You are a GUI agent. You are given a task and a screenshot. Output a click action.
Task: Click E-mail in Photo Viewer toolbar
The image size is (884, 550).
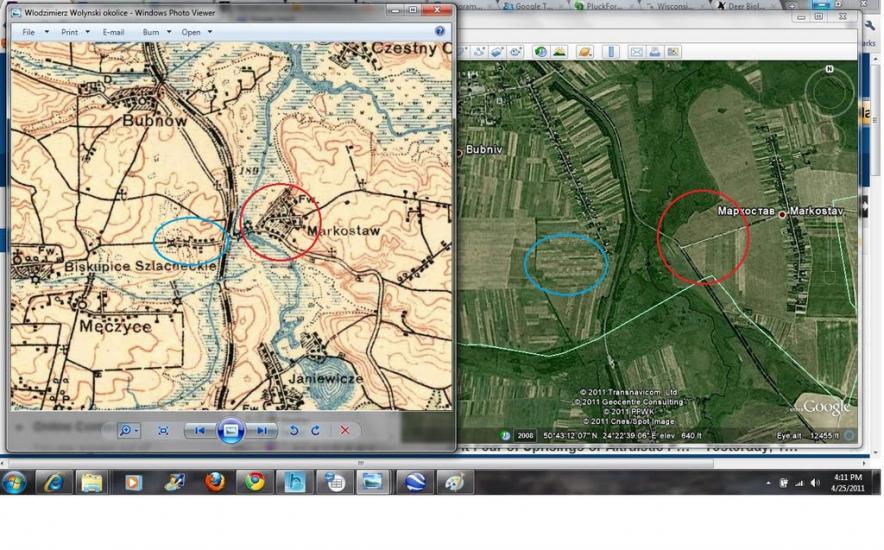tap(113, 32)
